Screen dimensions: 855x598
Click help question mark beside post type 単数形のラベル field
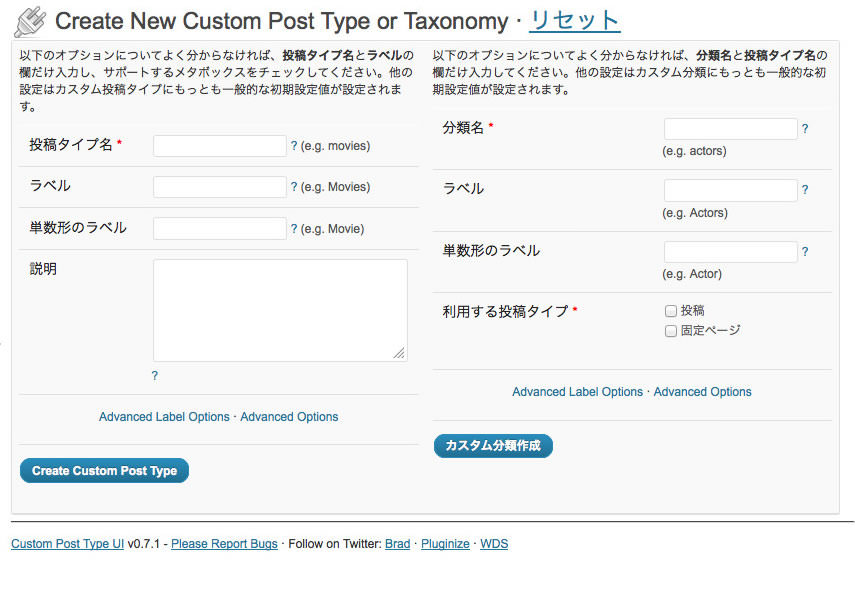pos(294,228)
